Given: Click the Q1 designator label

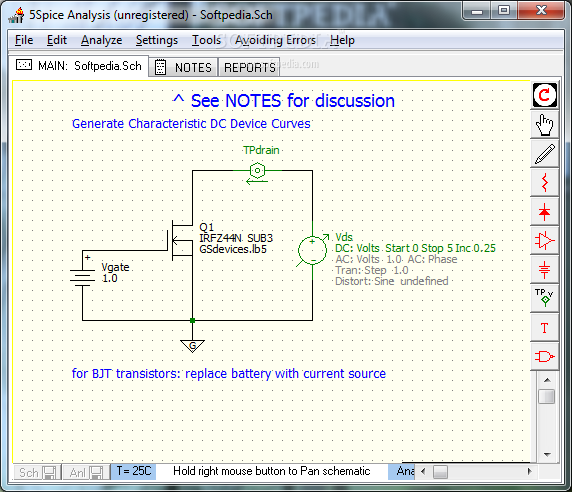Looking at the screenshot, I should (x=206, y=227).
